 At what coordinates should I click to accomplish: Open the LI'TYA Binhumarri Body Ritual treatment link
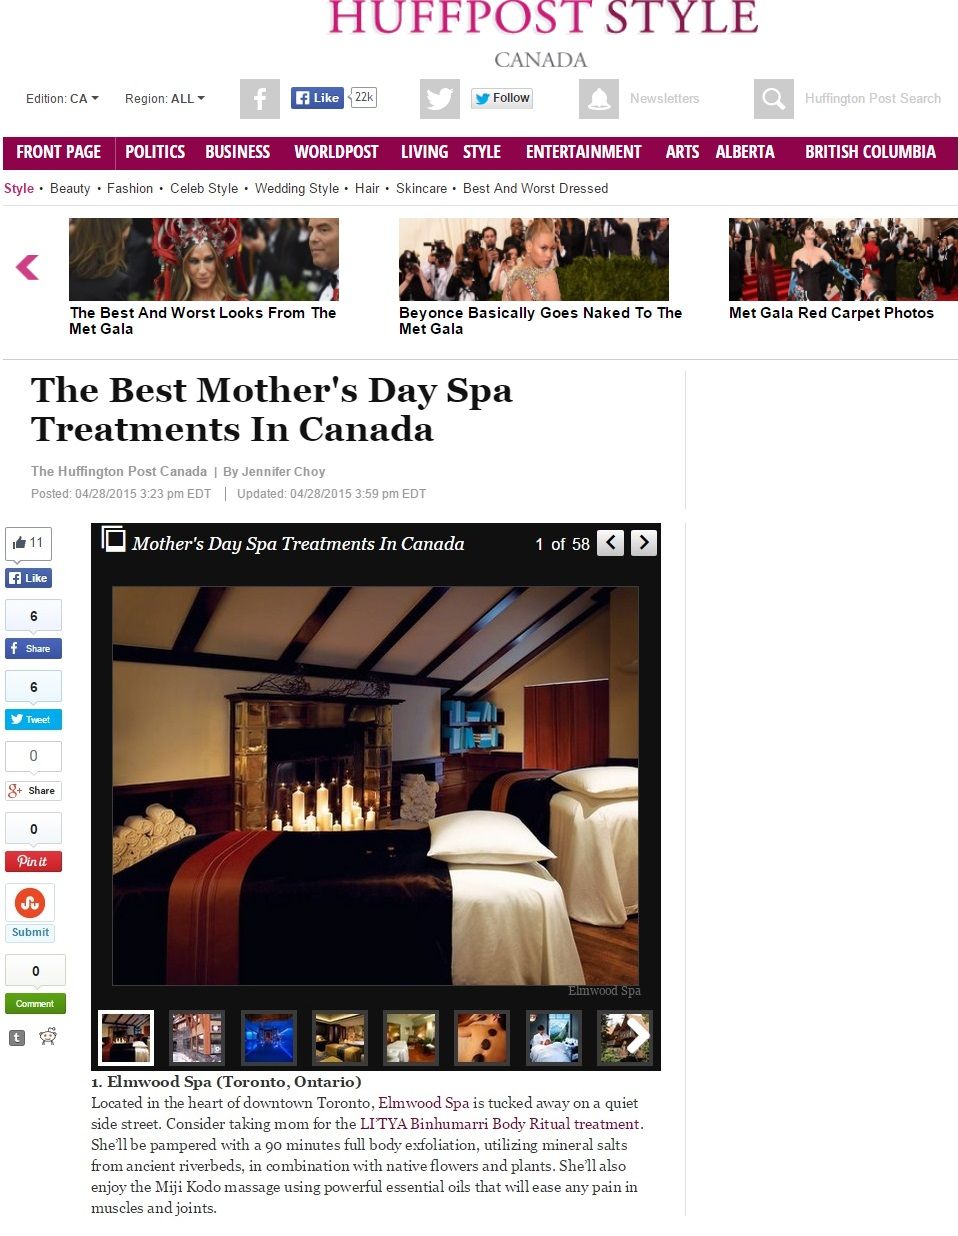(499, 1124)
